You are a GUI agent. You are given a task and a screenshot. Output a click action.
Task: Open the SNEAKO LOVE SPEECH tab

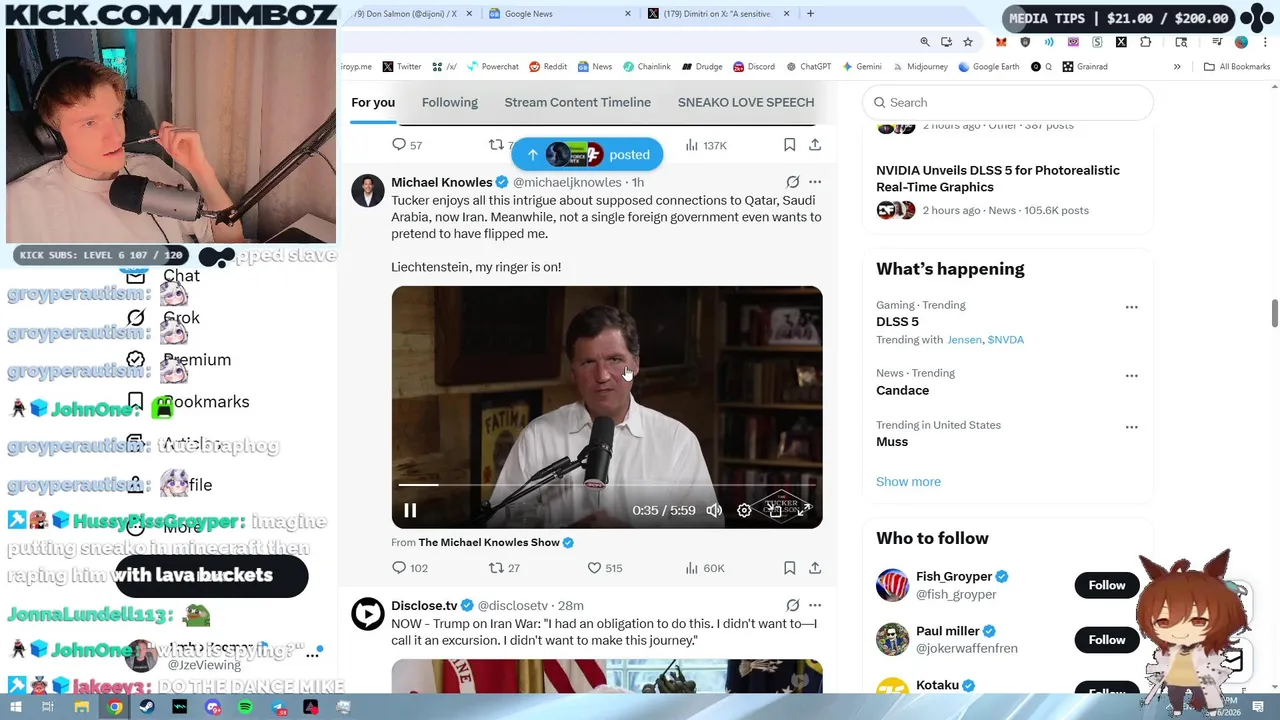pyautogui.click(x=746, y=102)
